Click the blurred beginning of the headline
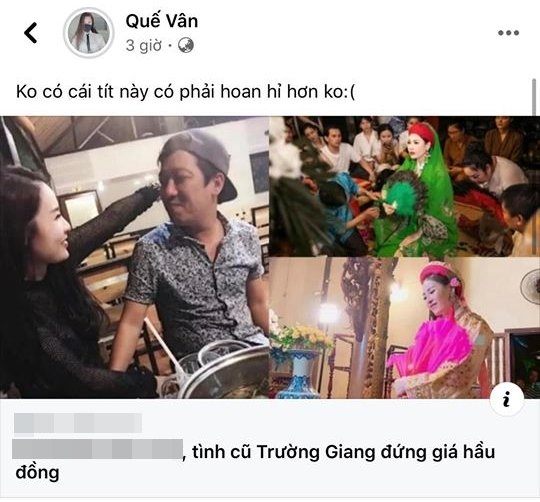Viewport: 540px width, 502px height. [97, 449]
